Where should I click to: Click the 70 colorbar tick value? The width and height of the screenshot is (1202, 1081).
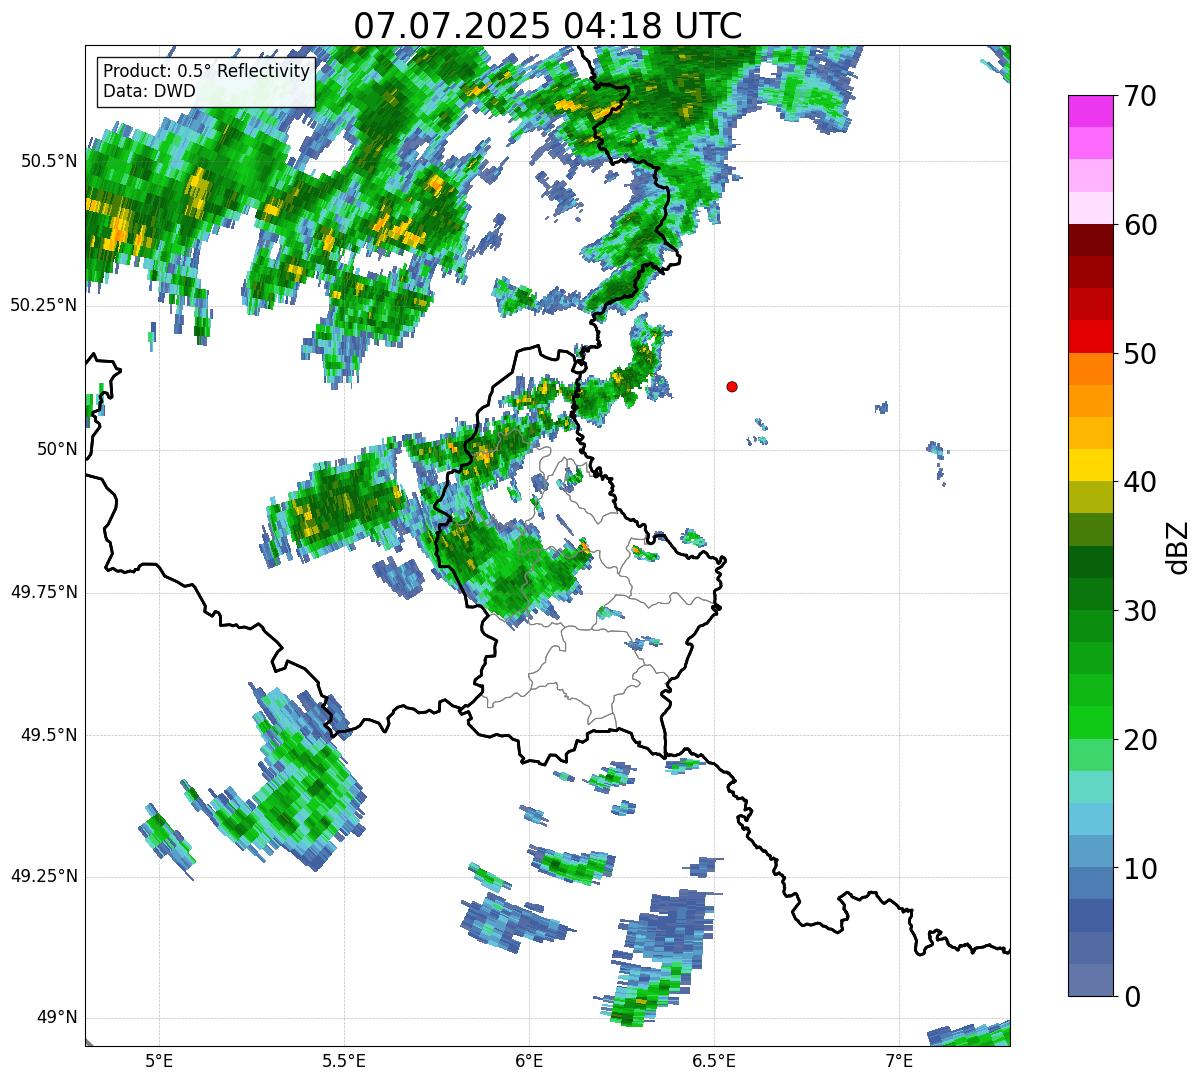pyautogui.click(x=1140, y=96)
